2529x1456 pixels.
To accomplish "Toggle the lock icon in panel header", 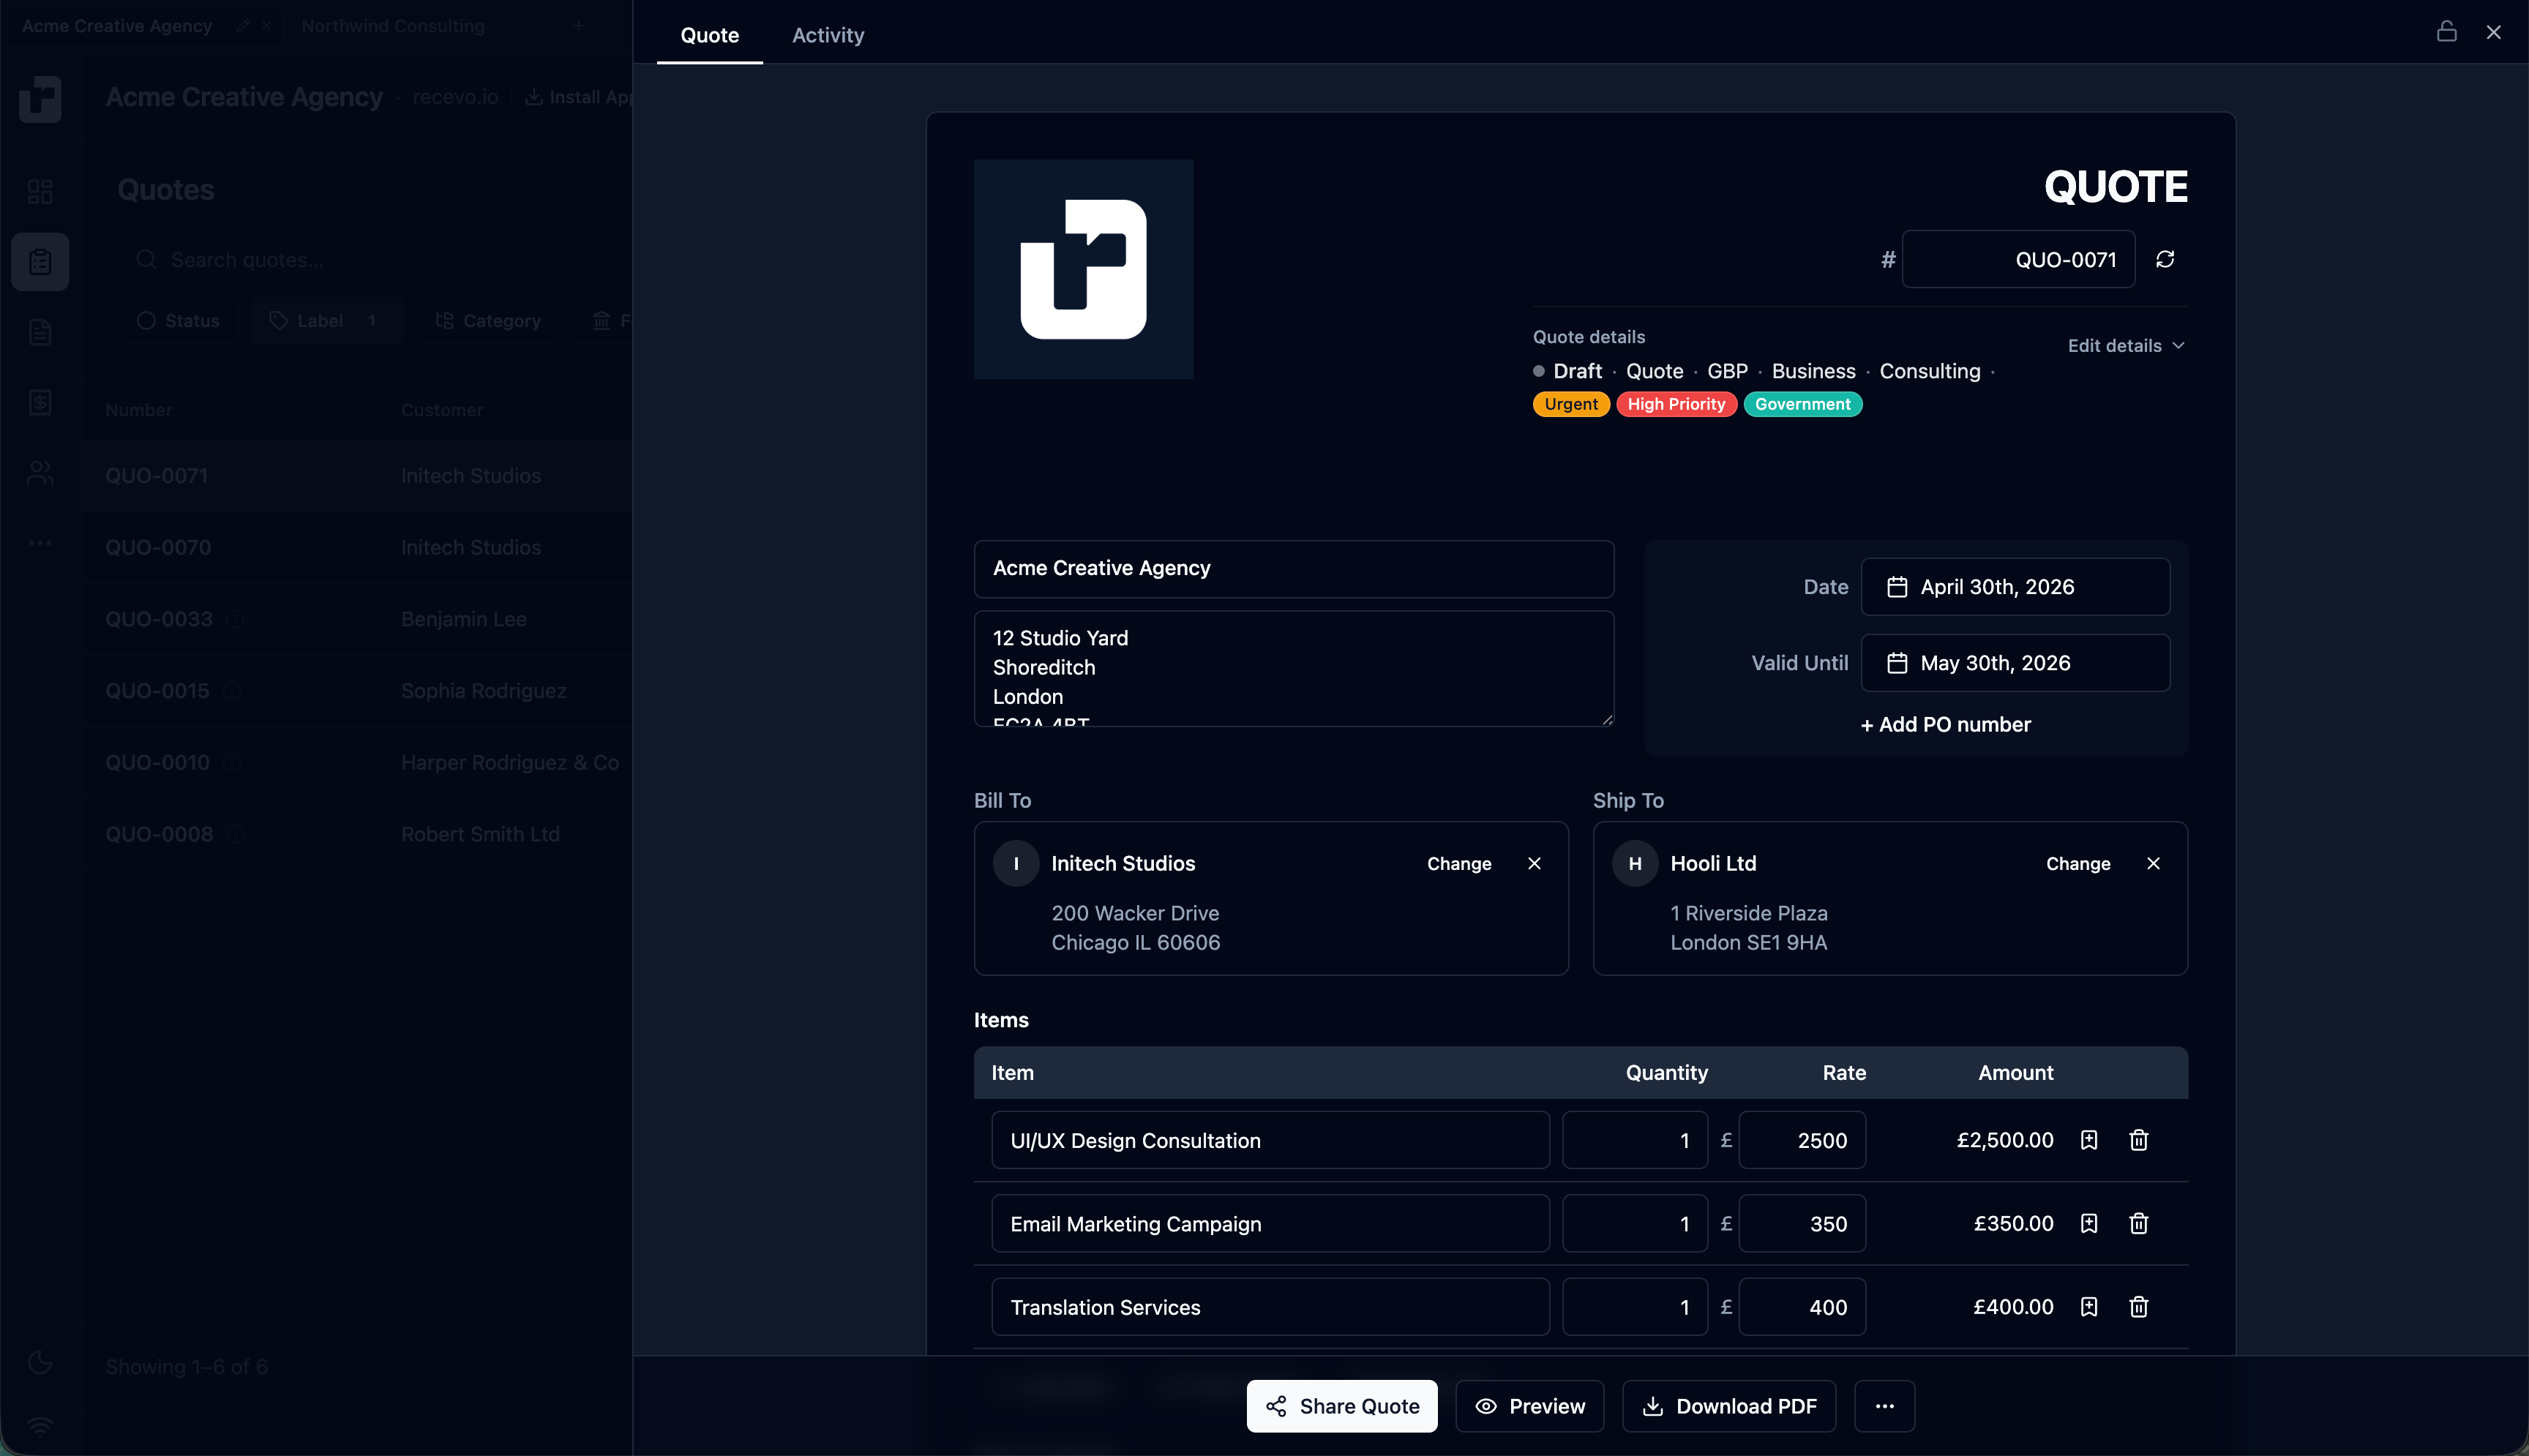I will (x=2446, y=32).
